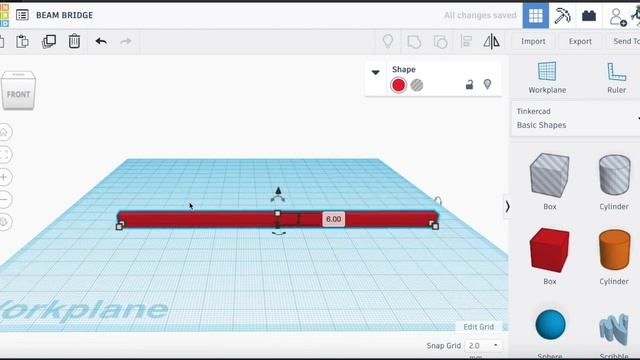Open the Snap Grid 2.0 dropdown

(483, 345)
